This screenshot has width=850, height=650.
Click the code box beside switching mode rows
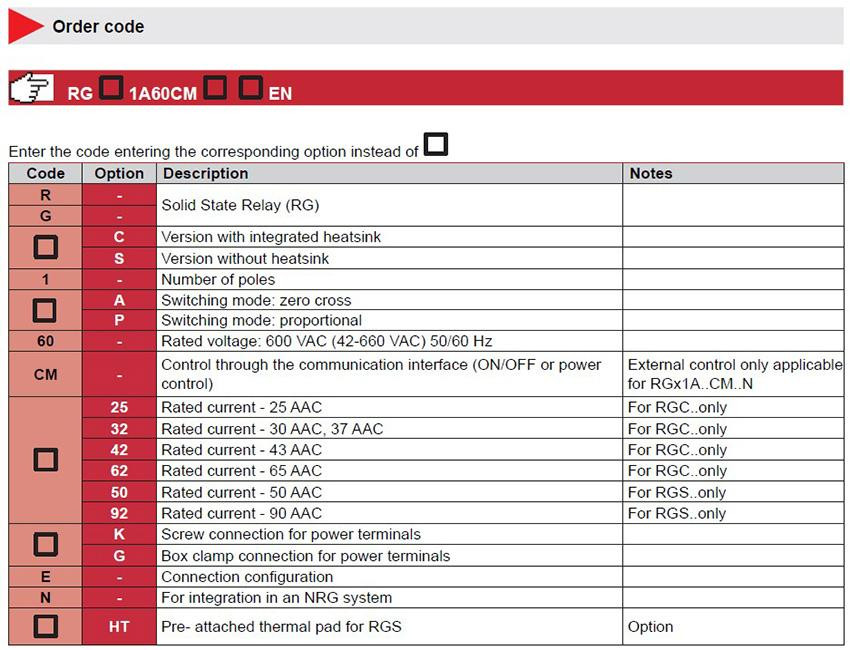point(44,311)
